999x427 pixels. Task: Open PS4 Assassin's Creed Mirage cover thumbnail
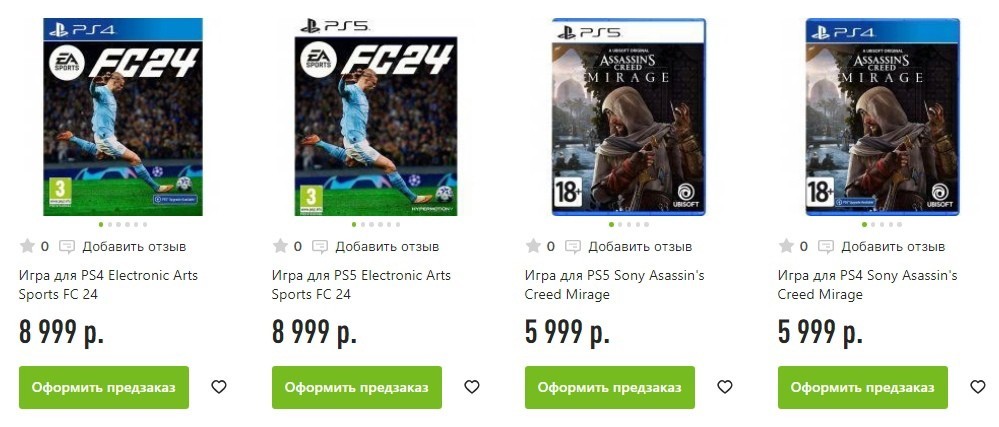point(882,117)
